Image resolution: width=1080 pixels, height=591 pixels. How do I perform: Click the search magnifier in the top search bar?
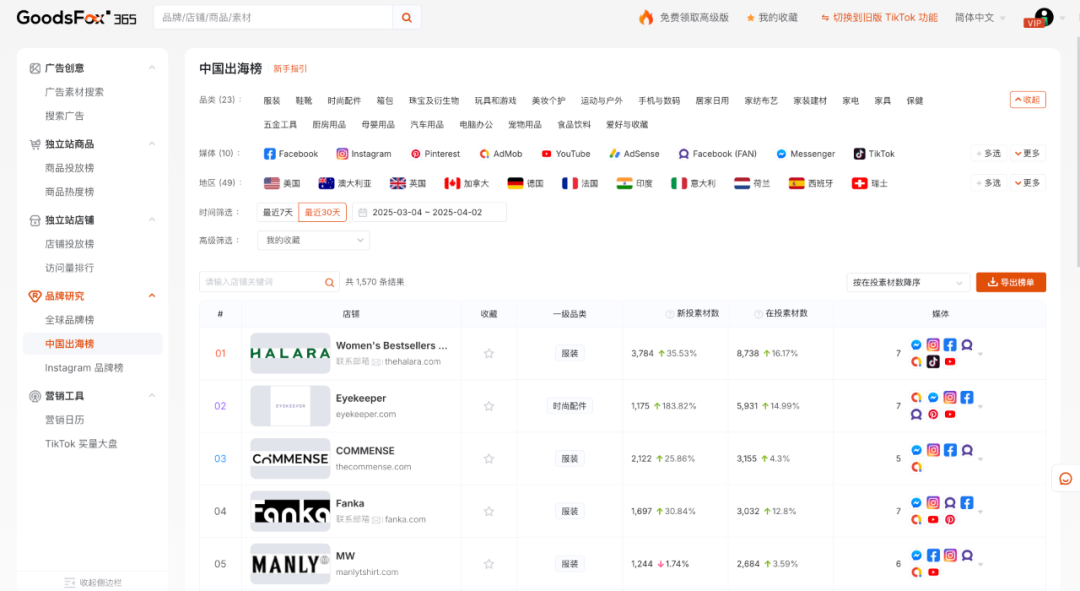tap(406, 17)
